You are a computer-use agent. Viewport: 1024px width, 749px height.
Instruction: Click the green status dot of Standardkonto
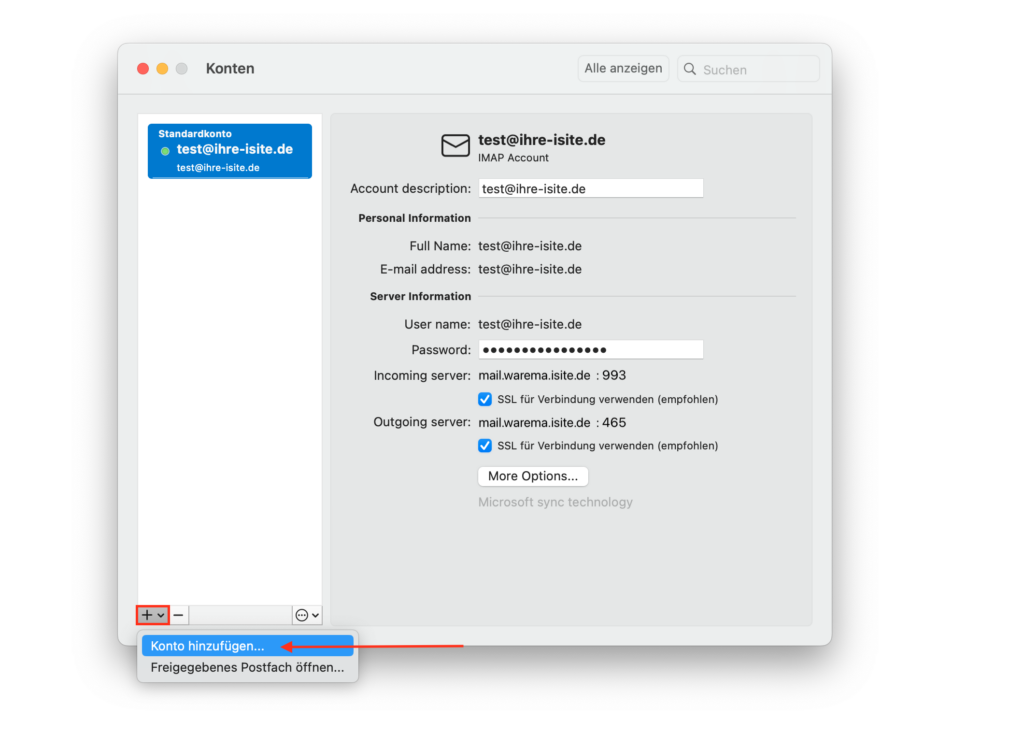tap(165, 150)
